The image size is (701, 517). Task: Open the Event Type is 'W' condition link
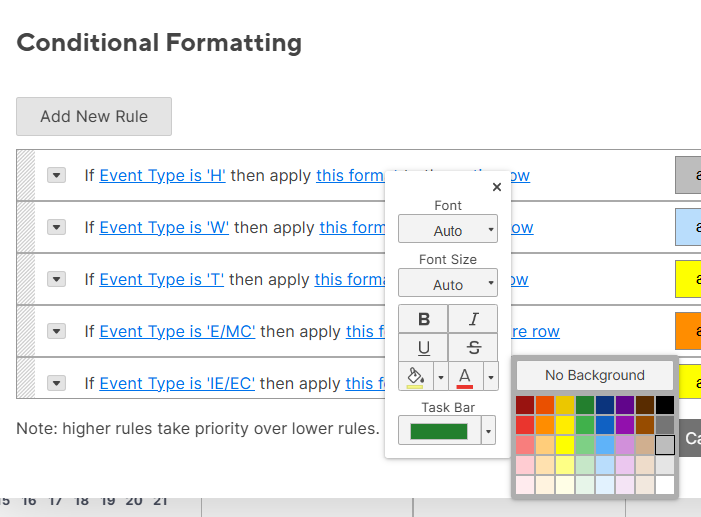pos(164,227)
